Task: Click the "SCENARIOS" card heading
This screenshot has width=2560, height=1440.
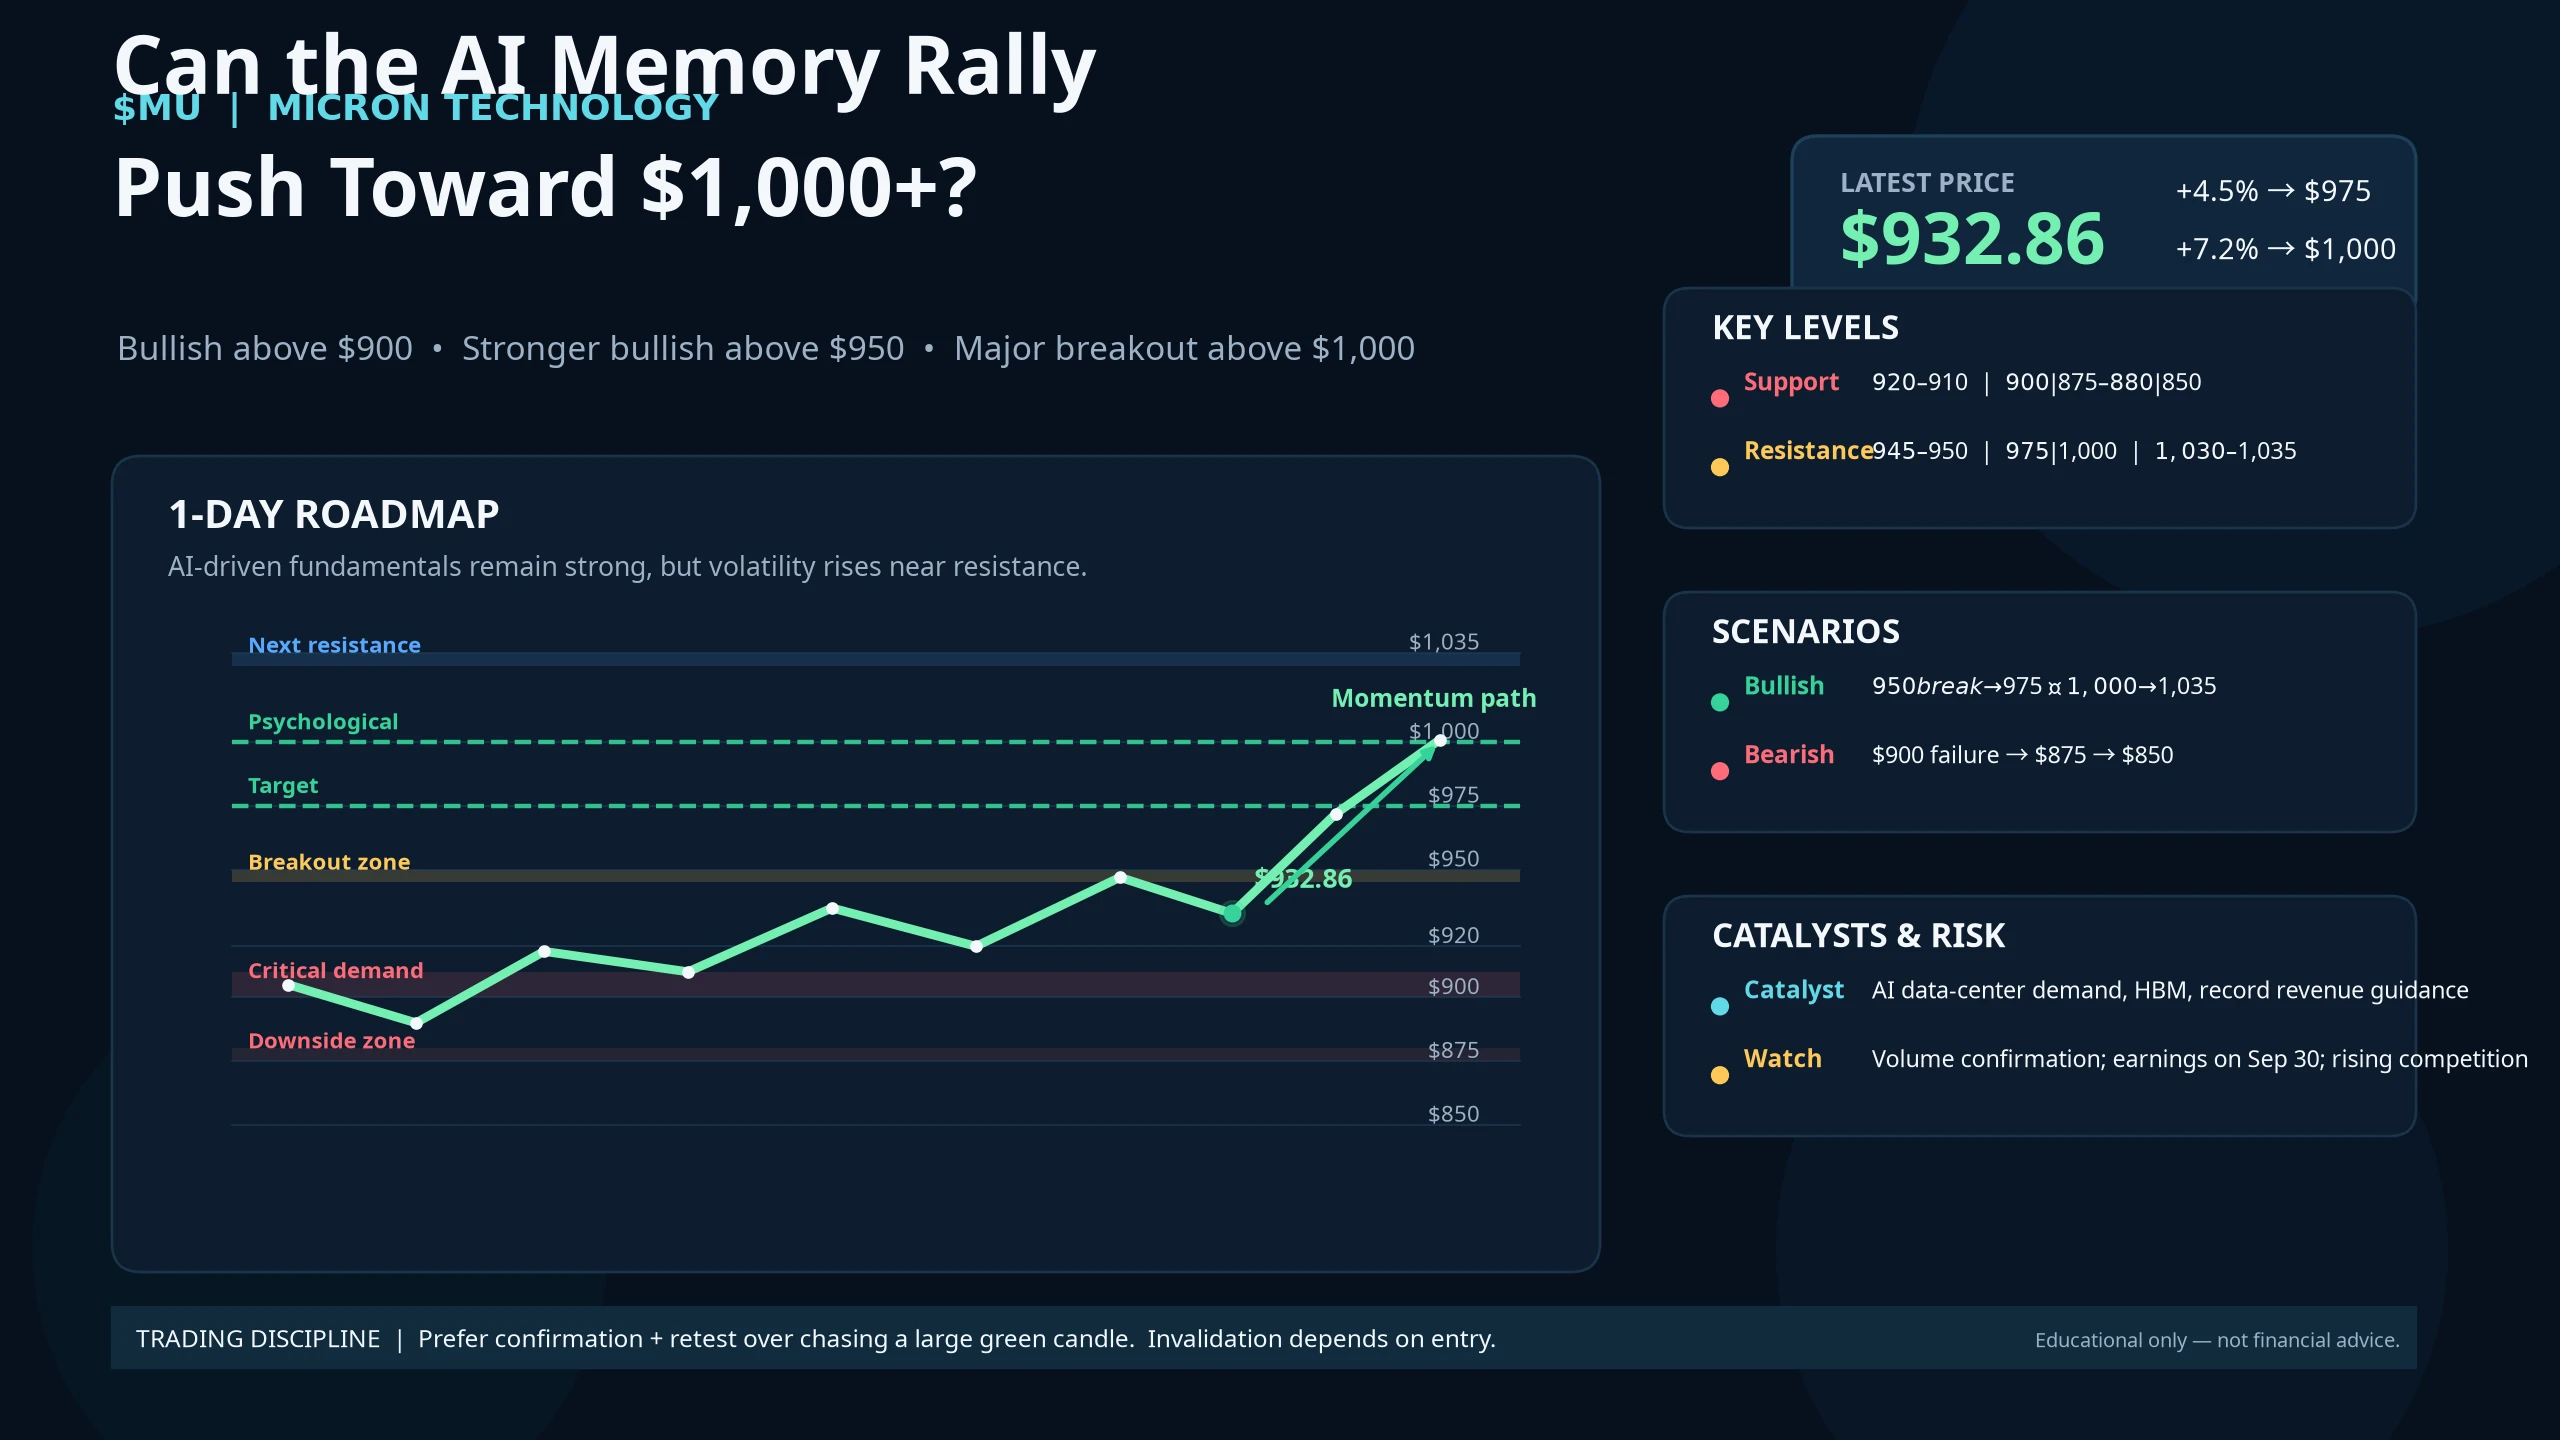Action: click(1805, 632)
